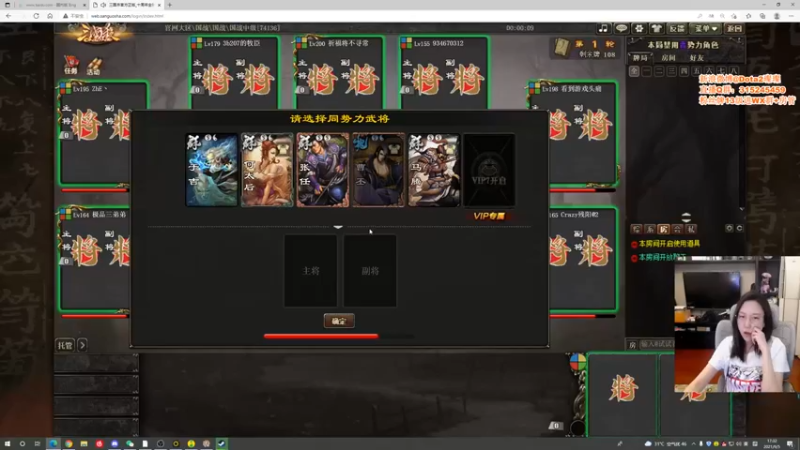Select the 二 seat filter button
This screenshot has height=450, width=800.
tap(659, 71)
